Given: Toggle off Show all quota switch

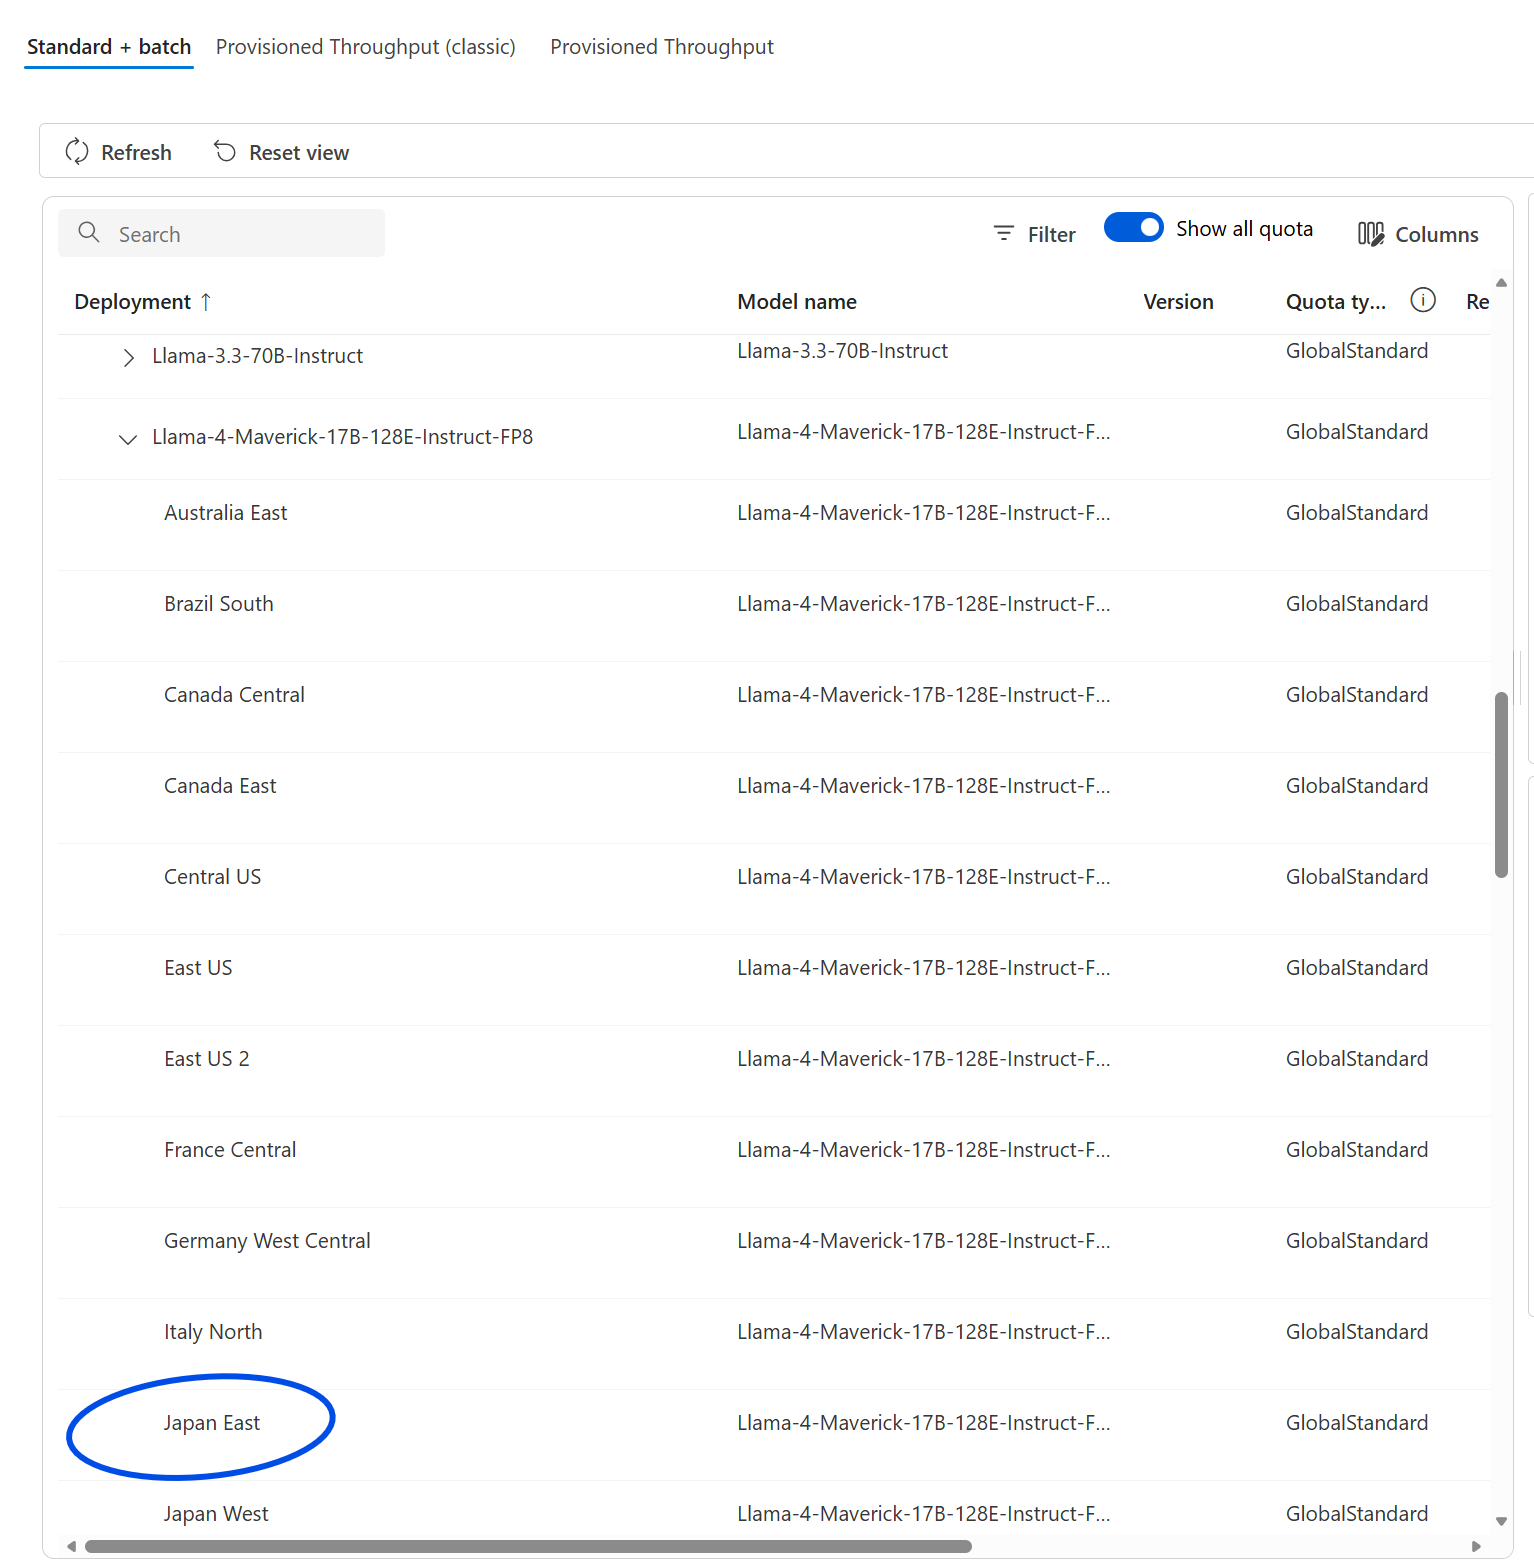Looking at the screenshot, I should coord(1133,228).
